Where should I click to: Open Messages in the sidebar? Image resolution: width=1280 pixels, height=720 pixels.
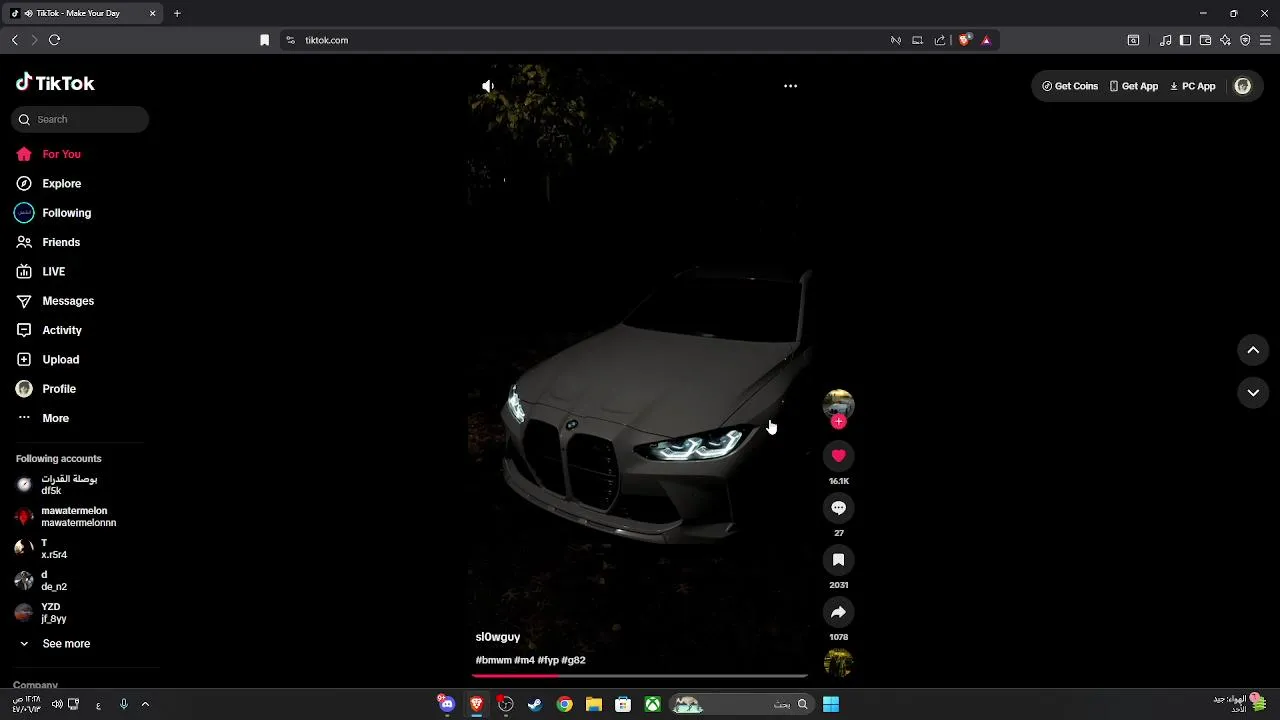pos(55,301)
